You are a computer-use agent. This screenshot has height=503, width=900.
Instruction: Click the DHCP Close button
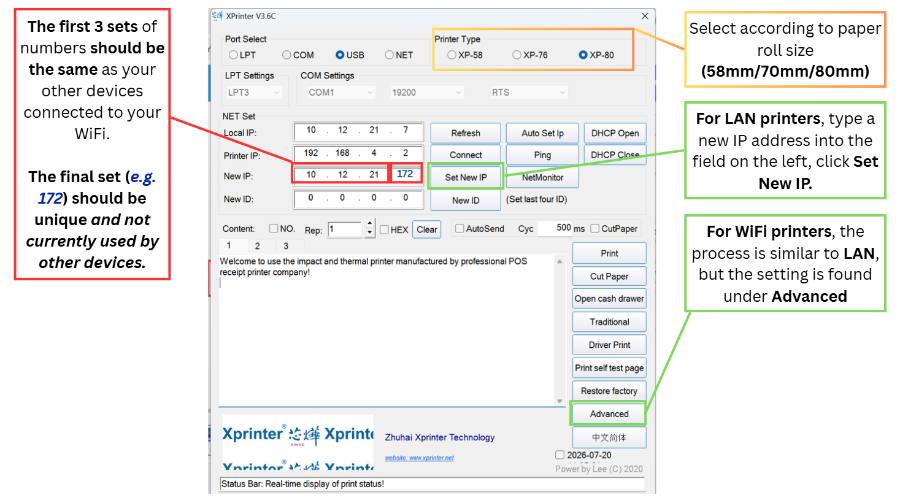(x=615, y=155)
